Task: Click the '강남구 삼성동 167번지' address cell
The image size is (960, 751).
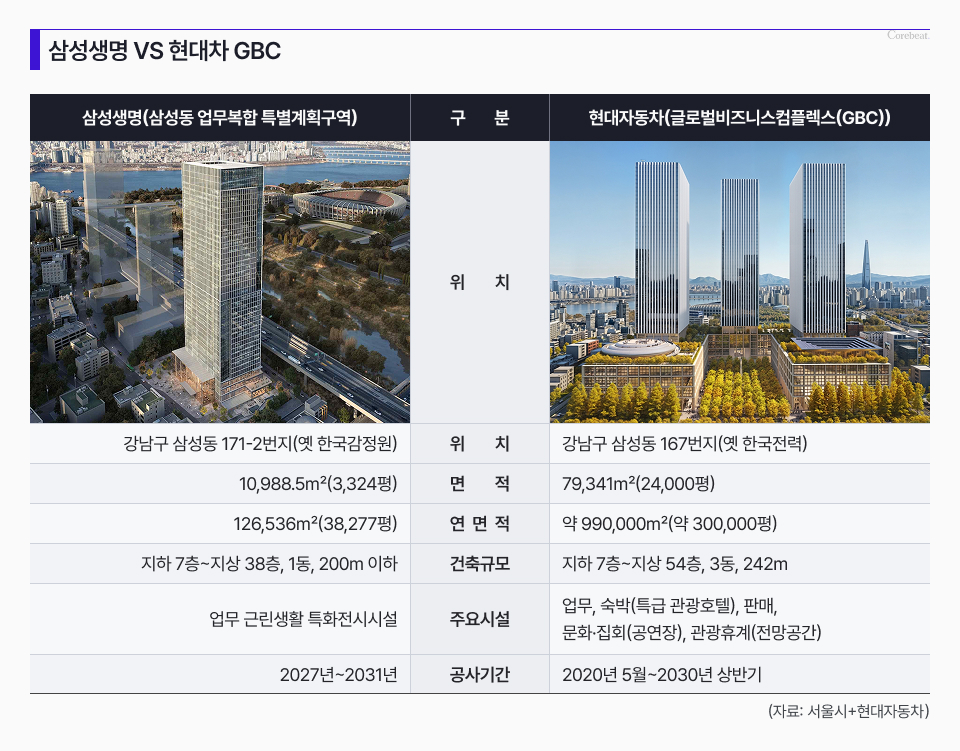Action: click(x=685, y=444)
